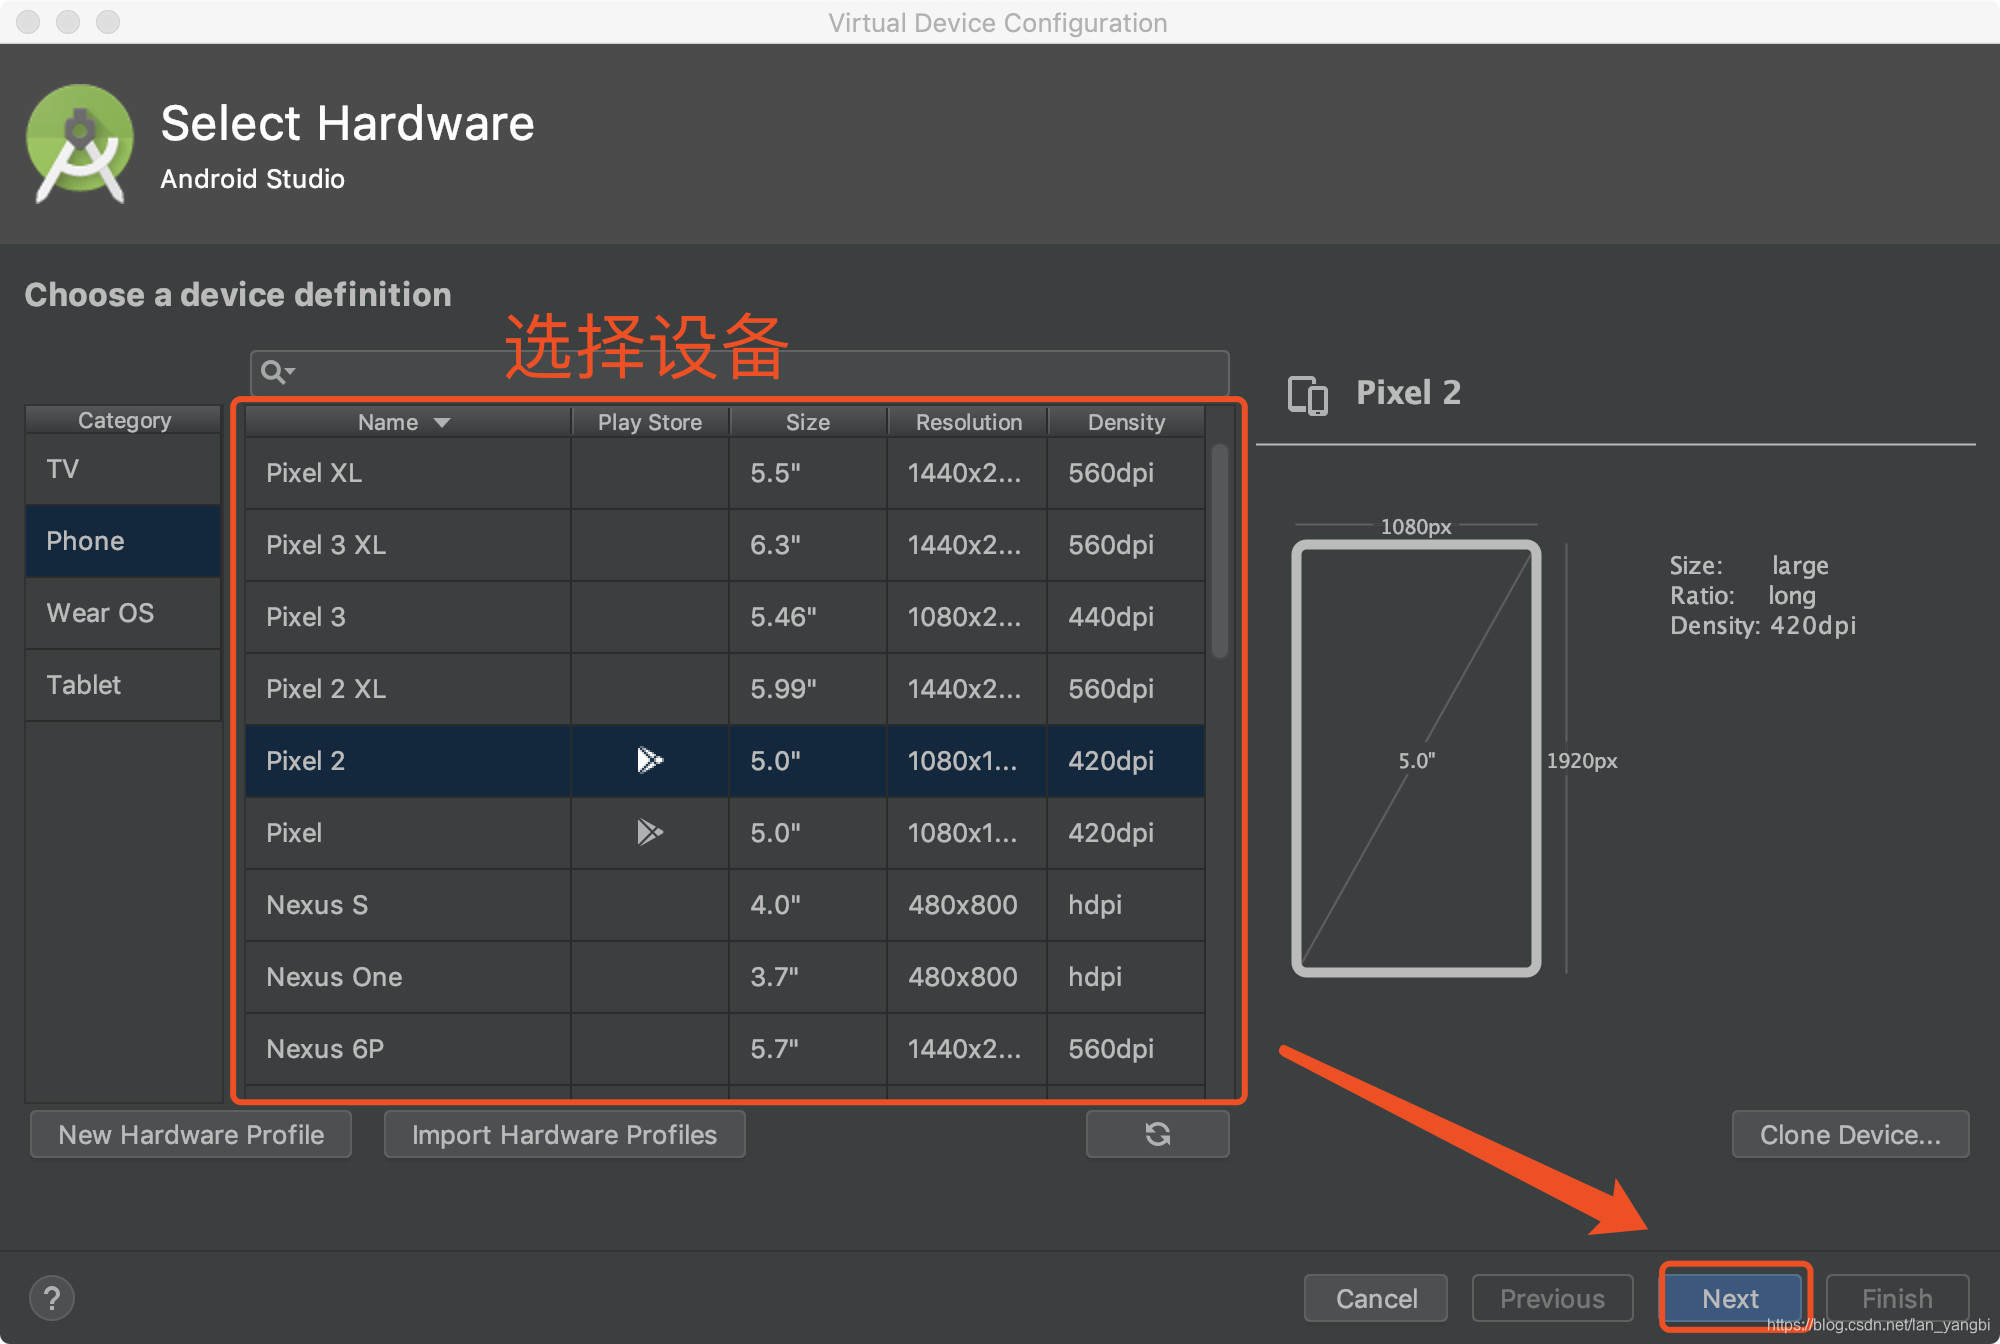2000x1344 pixels.
Task: Sort by the Density column header
Action: point(1126,422)
